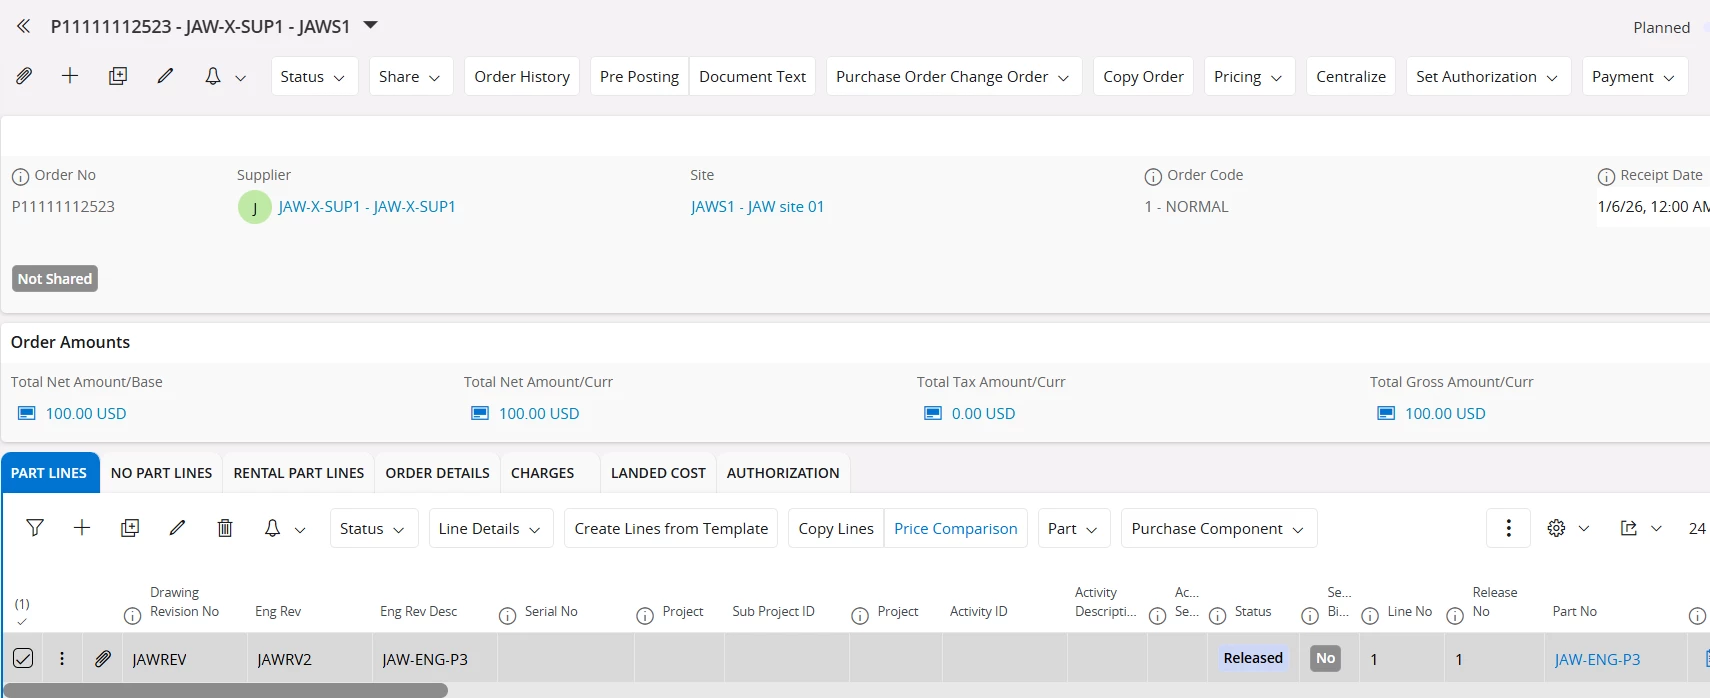
Task: Switch to the NO PART LINES tab
Action: click(161, 473)
